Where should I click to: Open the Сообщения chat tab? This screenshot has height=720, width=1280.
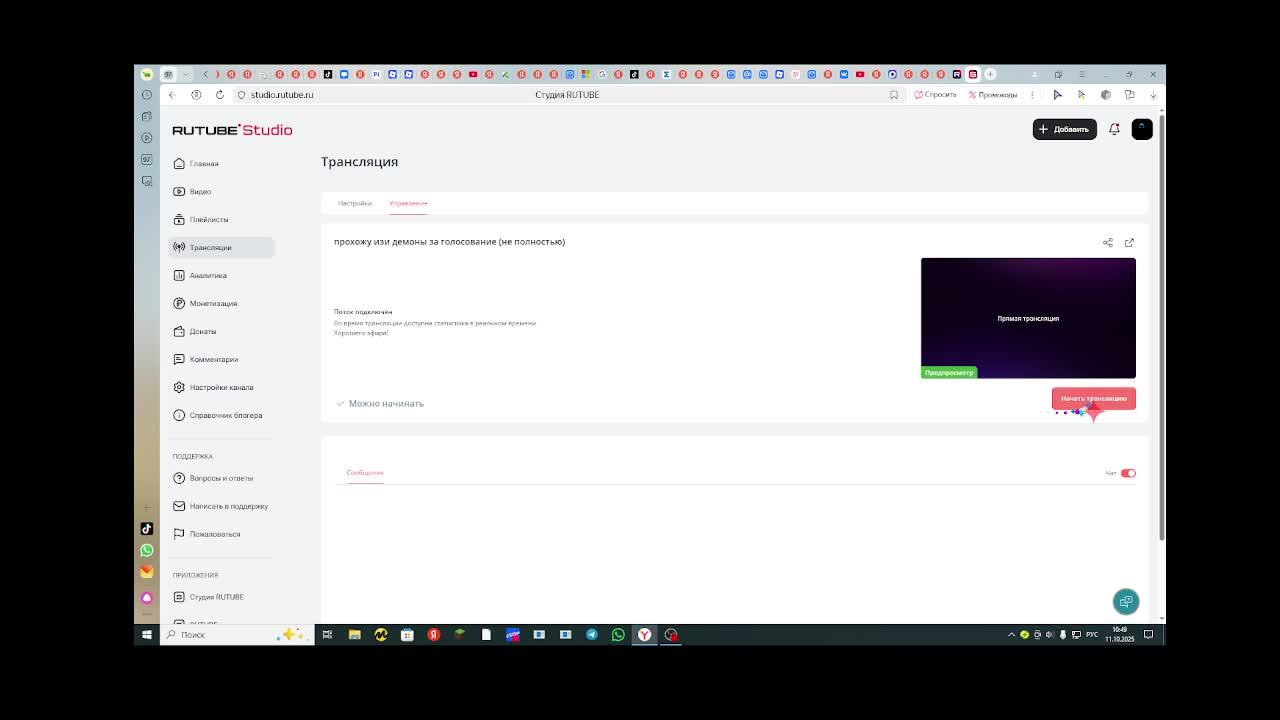tap(365, 473)
